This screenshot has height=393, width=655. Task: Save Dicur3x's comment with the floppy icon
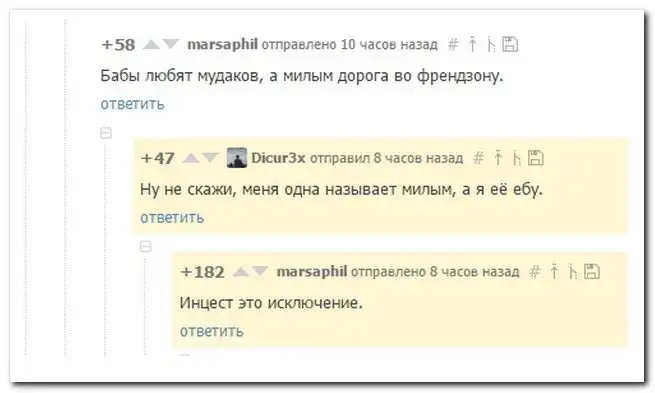click(536, 158)
